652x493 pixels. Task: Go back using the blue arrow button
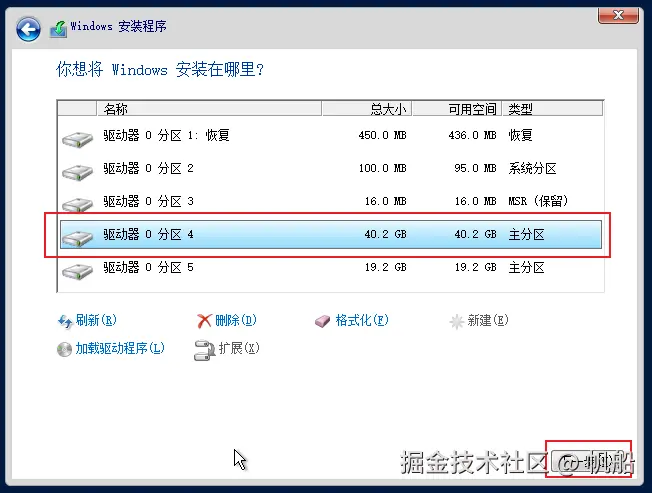coord(28,29)
